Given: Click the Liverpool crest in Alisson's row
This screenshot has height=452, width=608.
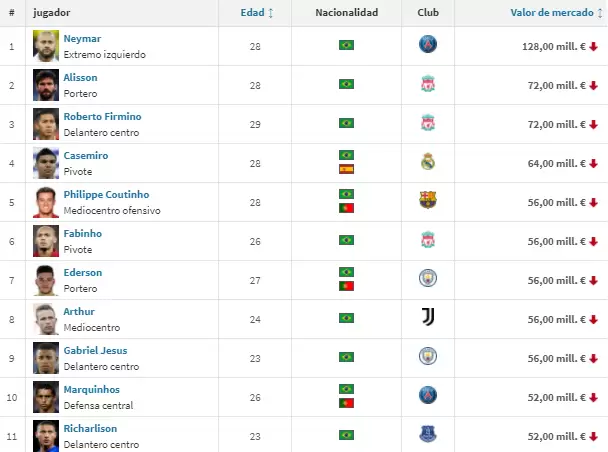Looking at the screenshot, I should 428,84.
